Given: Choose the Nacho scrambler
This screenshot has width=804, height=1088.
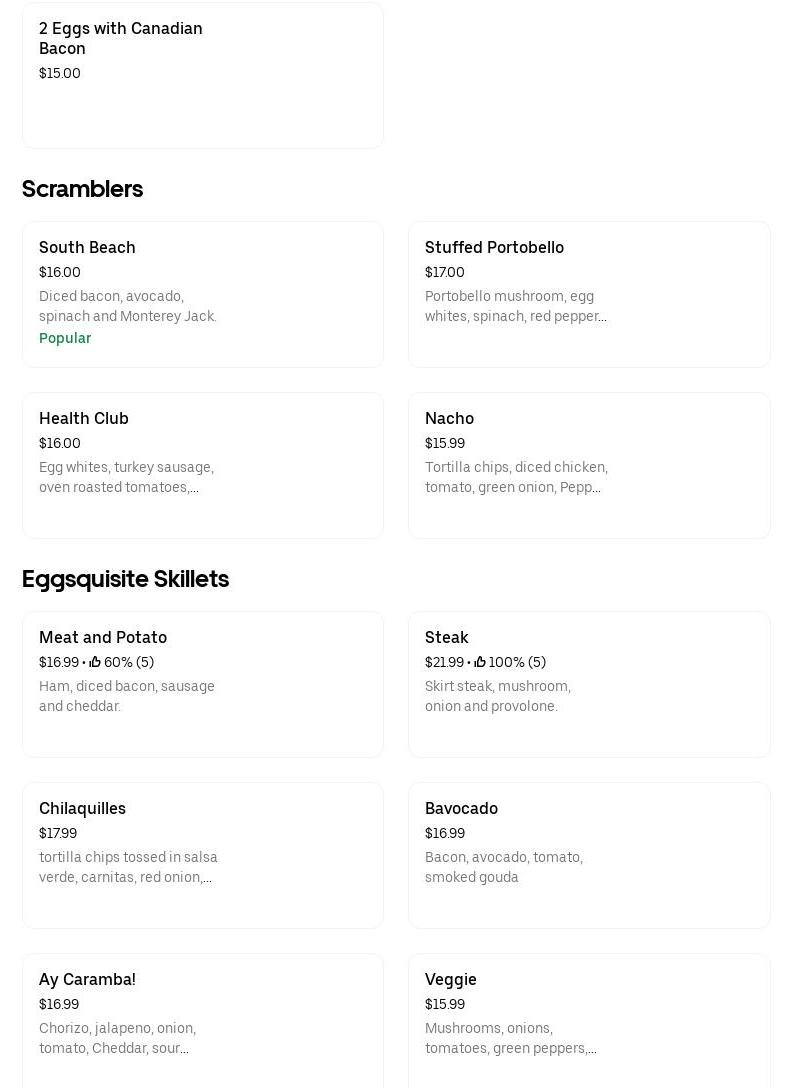Looking at the screenshot, I should (449, 418).
